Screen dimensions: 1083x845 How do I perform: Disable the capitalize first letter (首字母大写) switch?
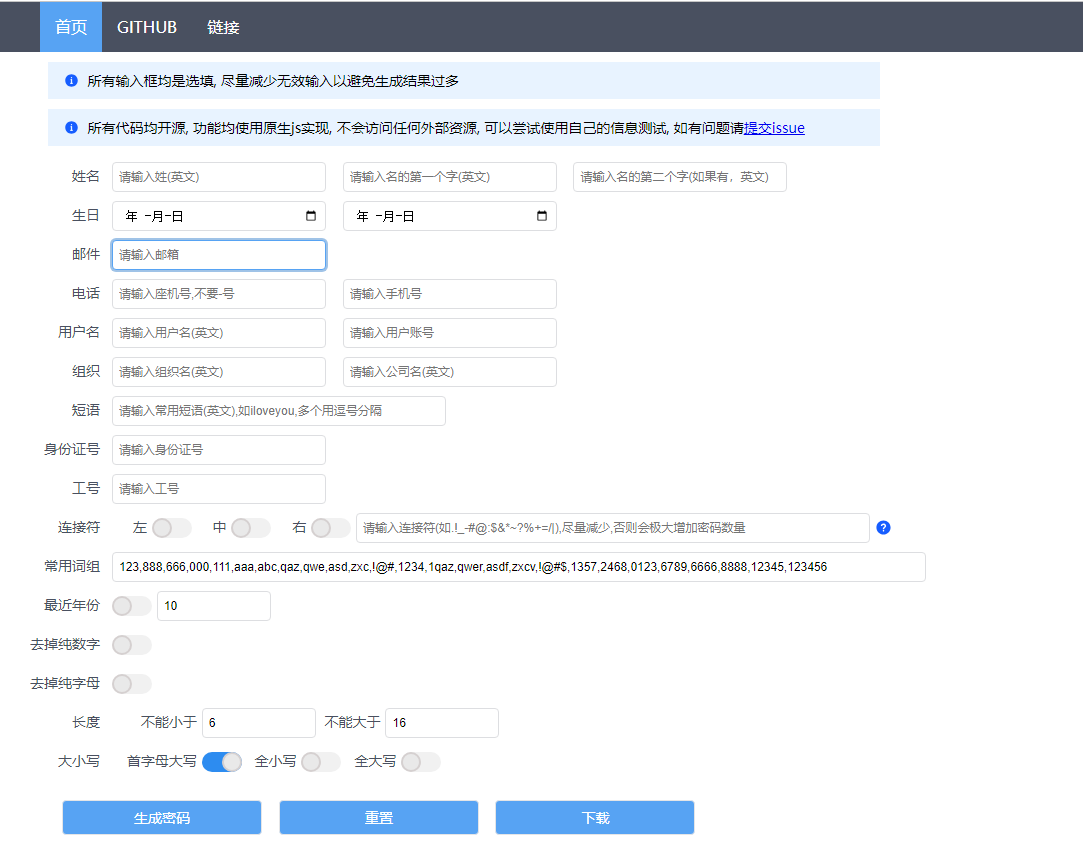click(222, 762)
